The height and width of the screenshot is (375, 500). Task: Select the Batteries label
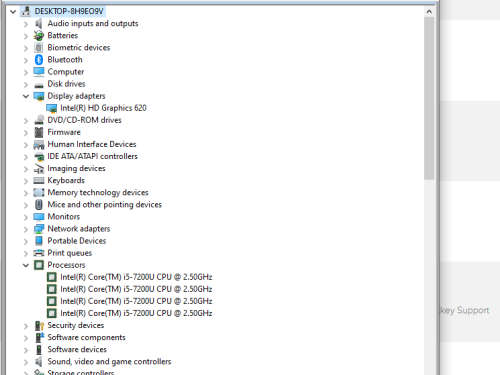tap(63, 35)
